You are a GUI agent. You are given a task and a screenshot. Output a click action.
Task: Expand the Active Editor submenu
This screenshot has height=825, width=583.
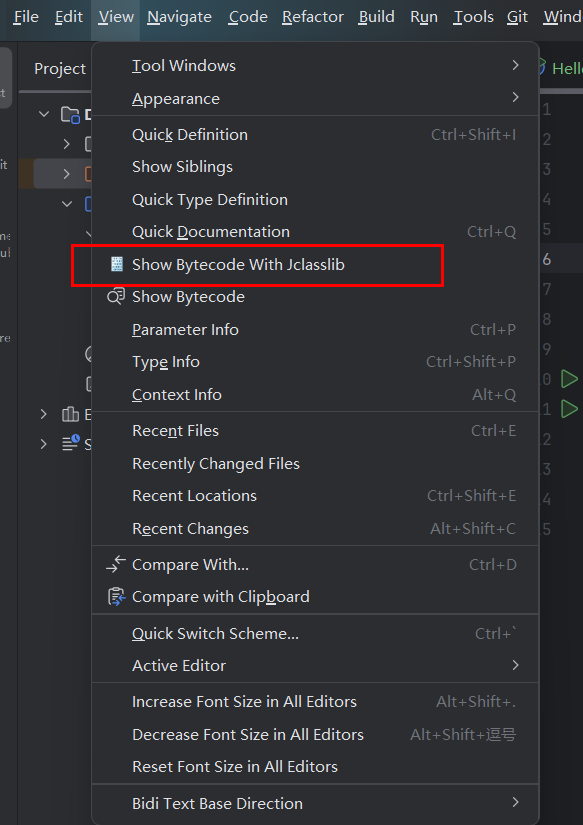point(315,666)
